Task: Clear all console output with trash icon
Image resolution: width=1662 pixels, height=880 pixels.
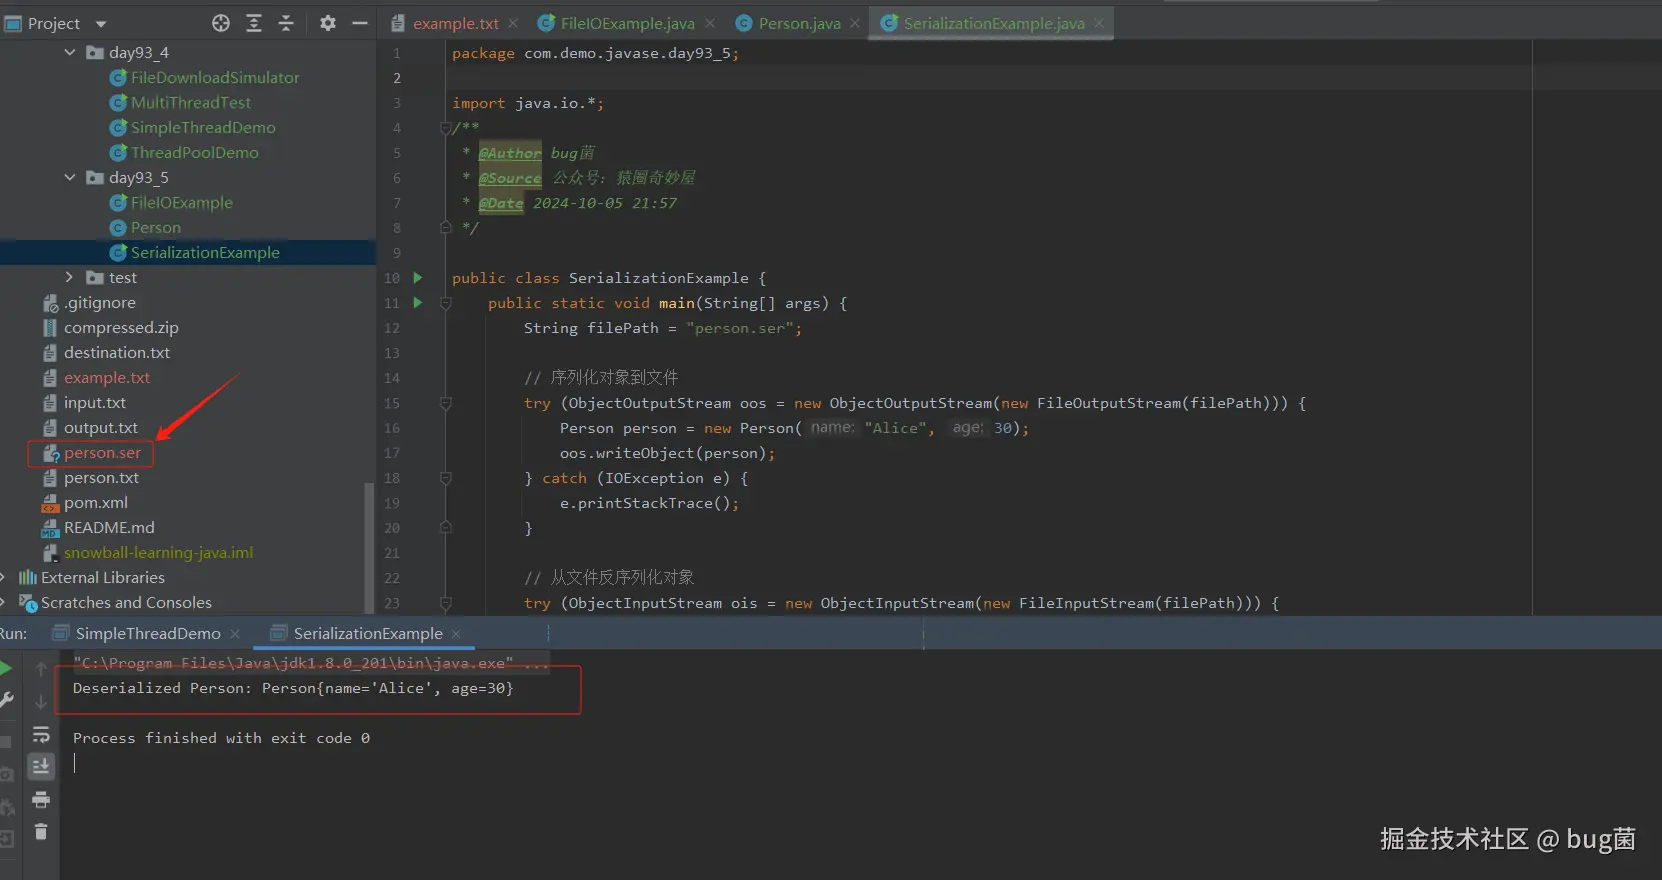Action: 41,831
